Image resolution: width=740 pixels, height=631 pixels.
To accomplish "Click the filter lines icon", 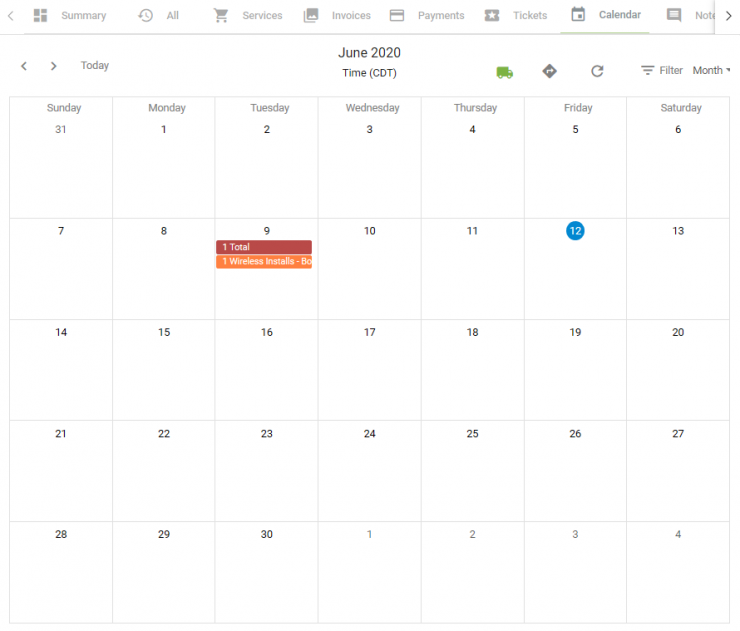I will click(x=648, y=70).
